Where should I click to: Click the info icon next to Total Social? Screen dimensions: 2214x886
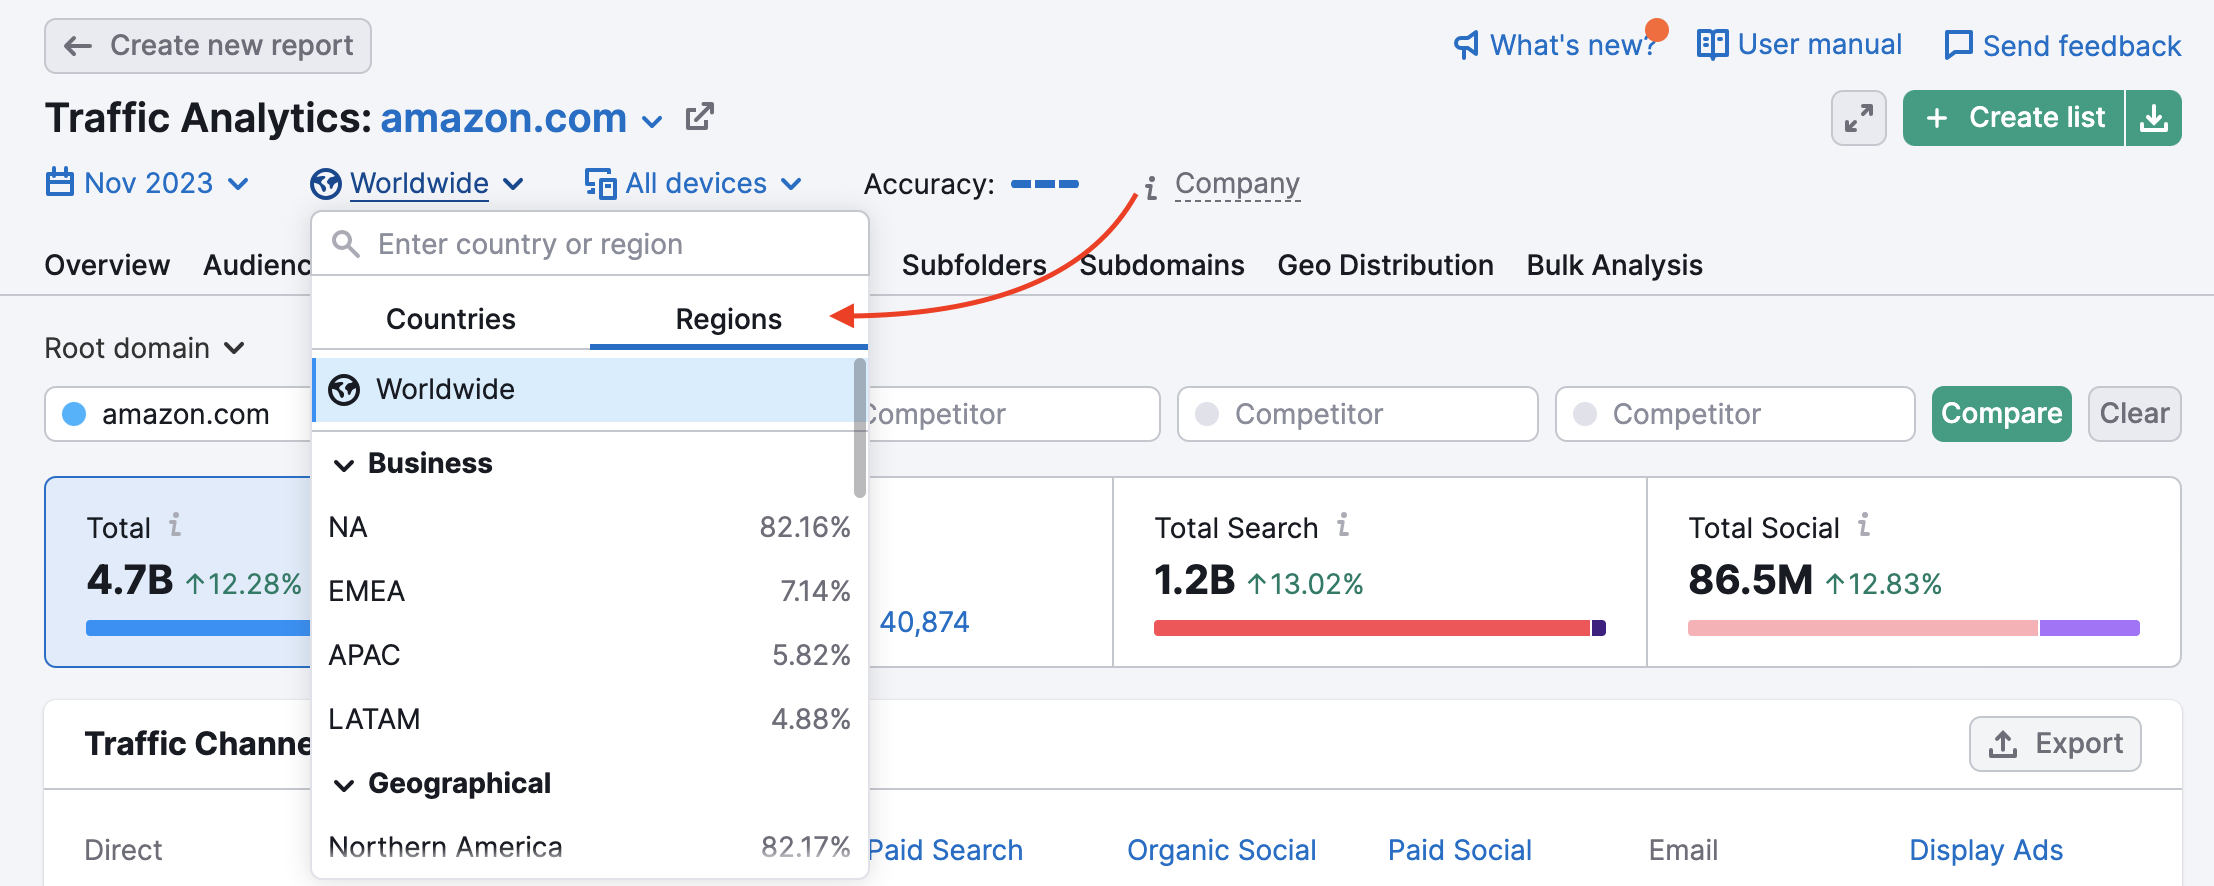[1864, 525]
